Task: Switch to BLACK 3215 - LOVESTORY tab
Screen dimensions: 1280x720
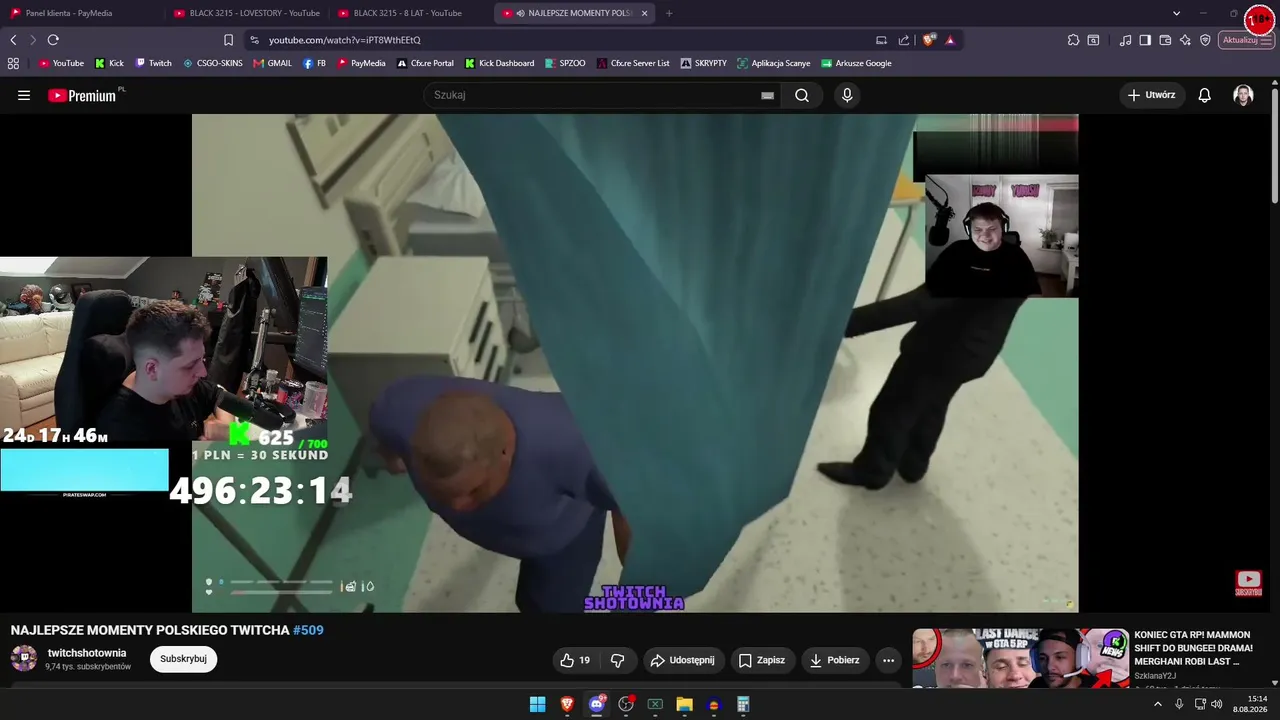Action: click(246, 13)
